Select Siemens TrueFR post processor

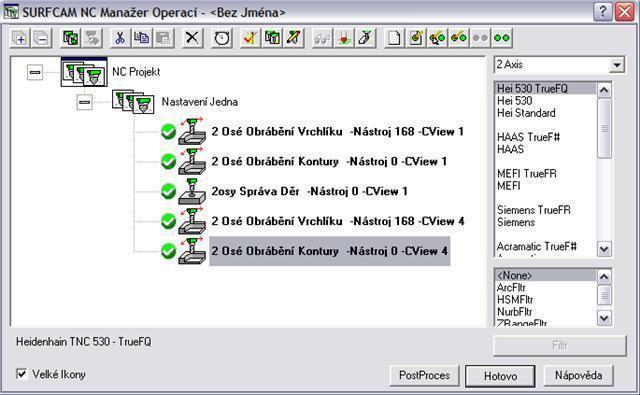point(534,210)
